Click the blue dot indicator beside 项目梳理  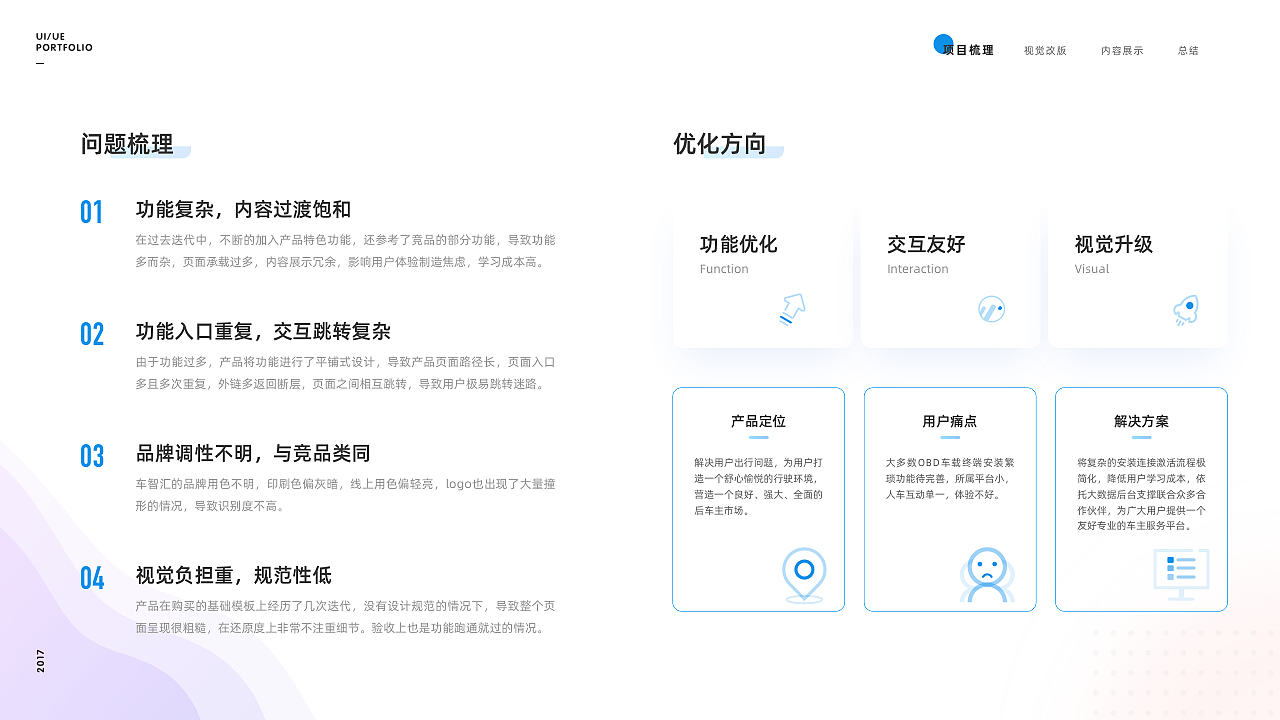[943, 43]
